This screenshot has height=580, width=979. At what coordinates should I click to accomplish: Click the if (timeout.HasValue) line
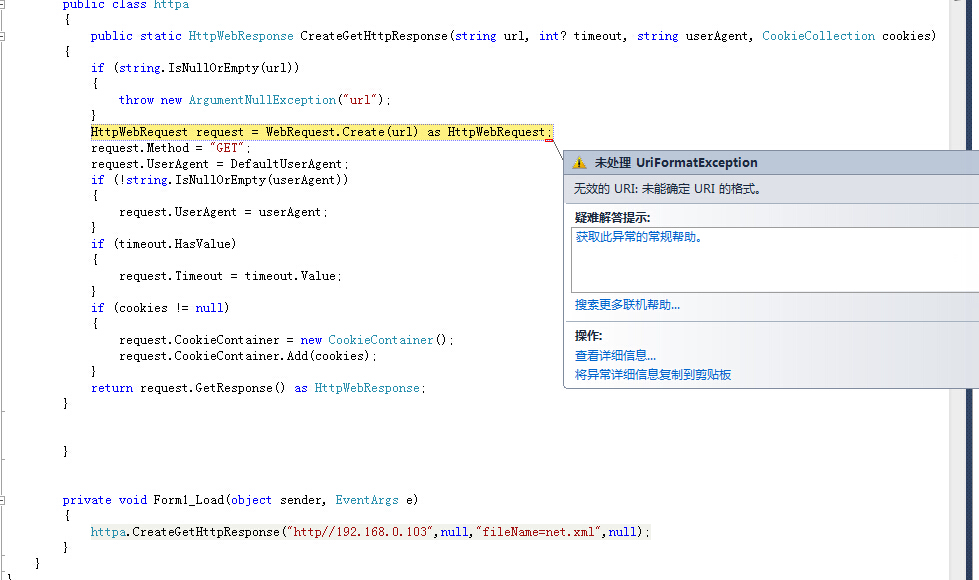(164, 244)
